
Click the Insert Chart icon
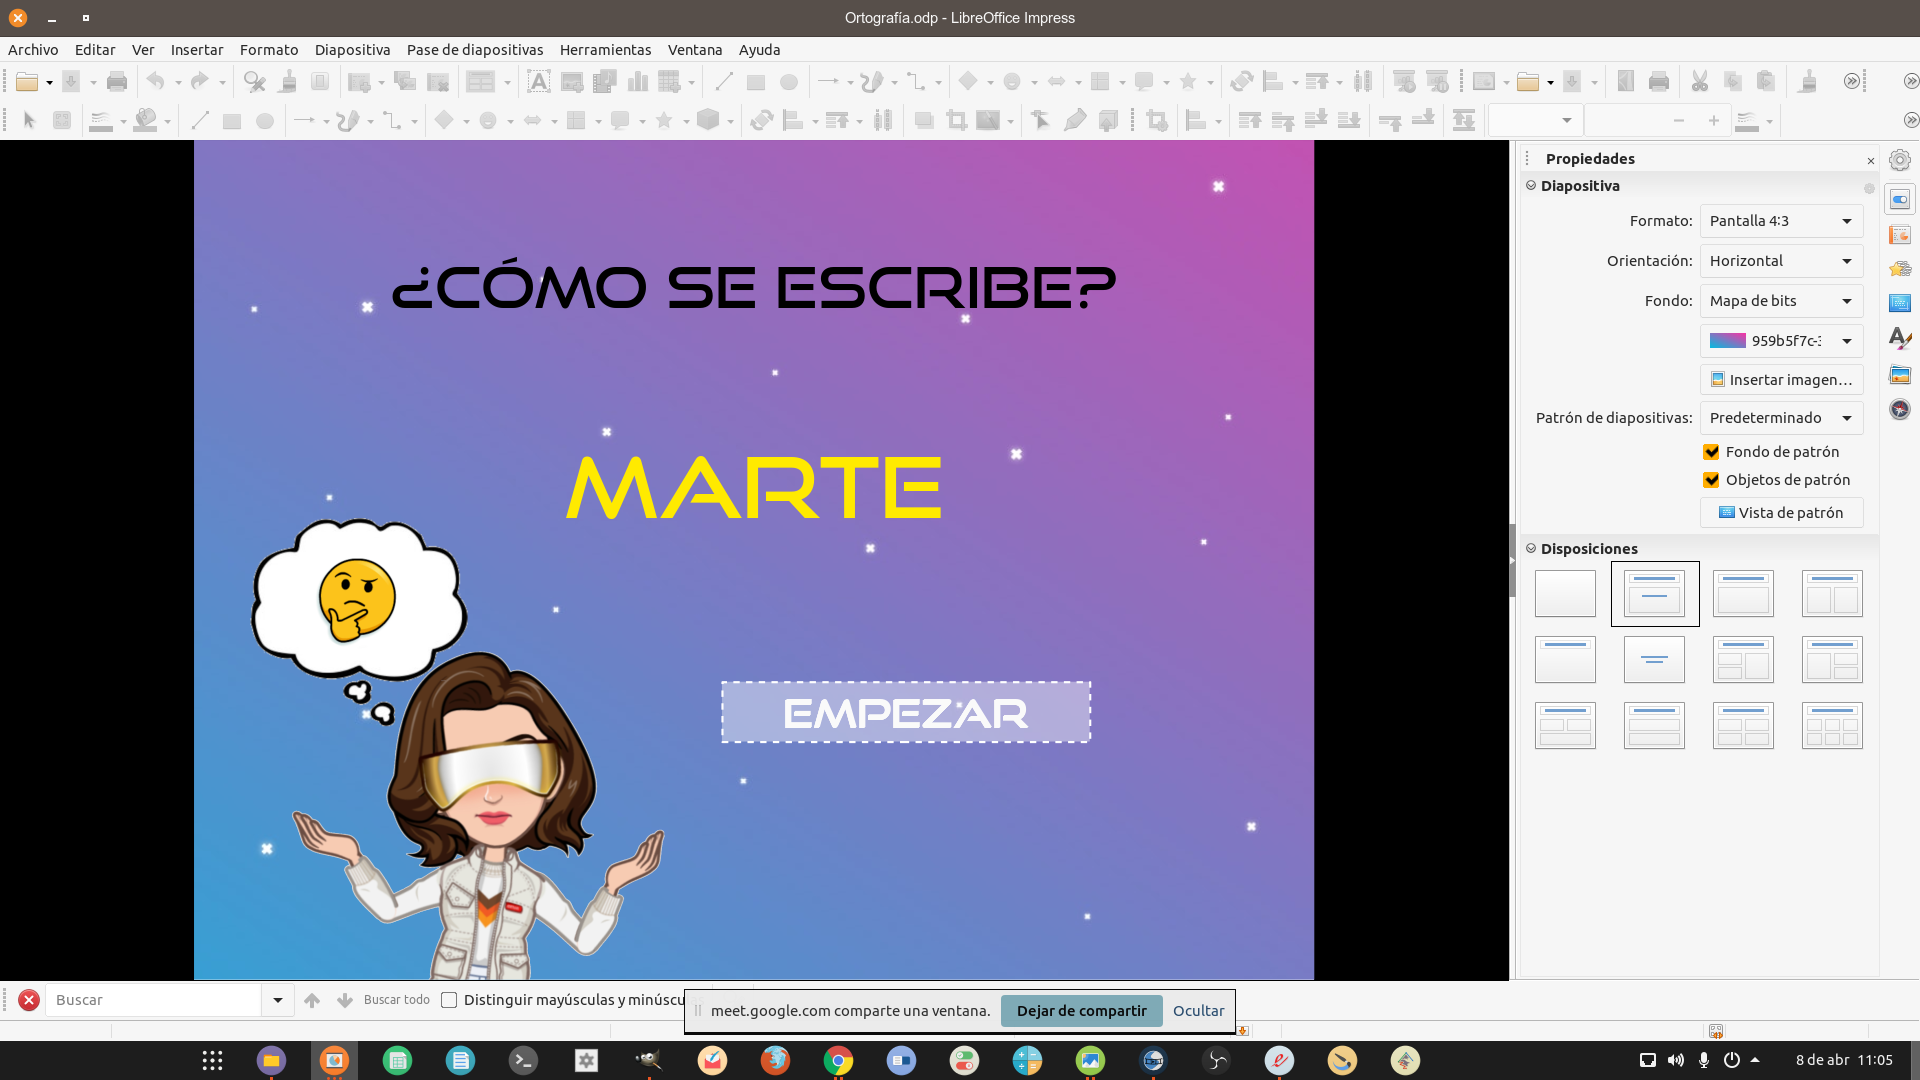638,82
